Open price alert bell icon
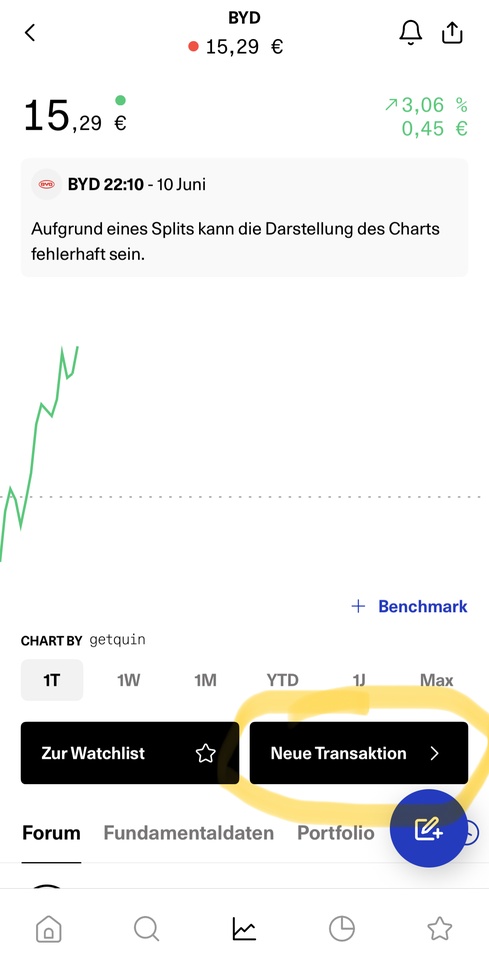Image resolution: width=489 pixels, height=960 pixels. coord(411,32)
